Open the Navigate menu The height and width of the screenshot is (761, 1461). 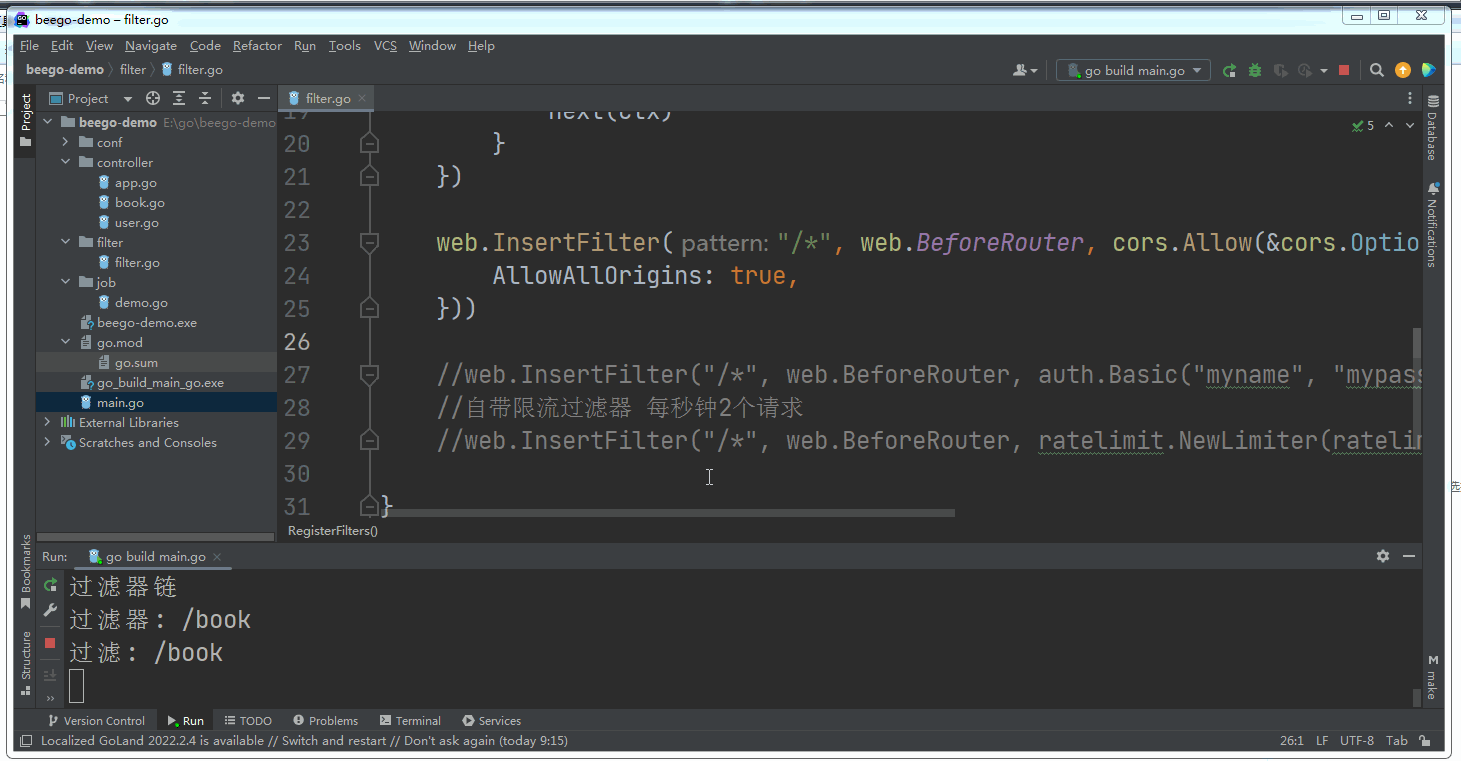[x=151, y=45]
